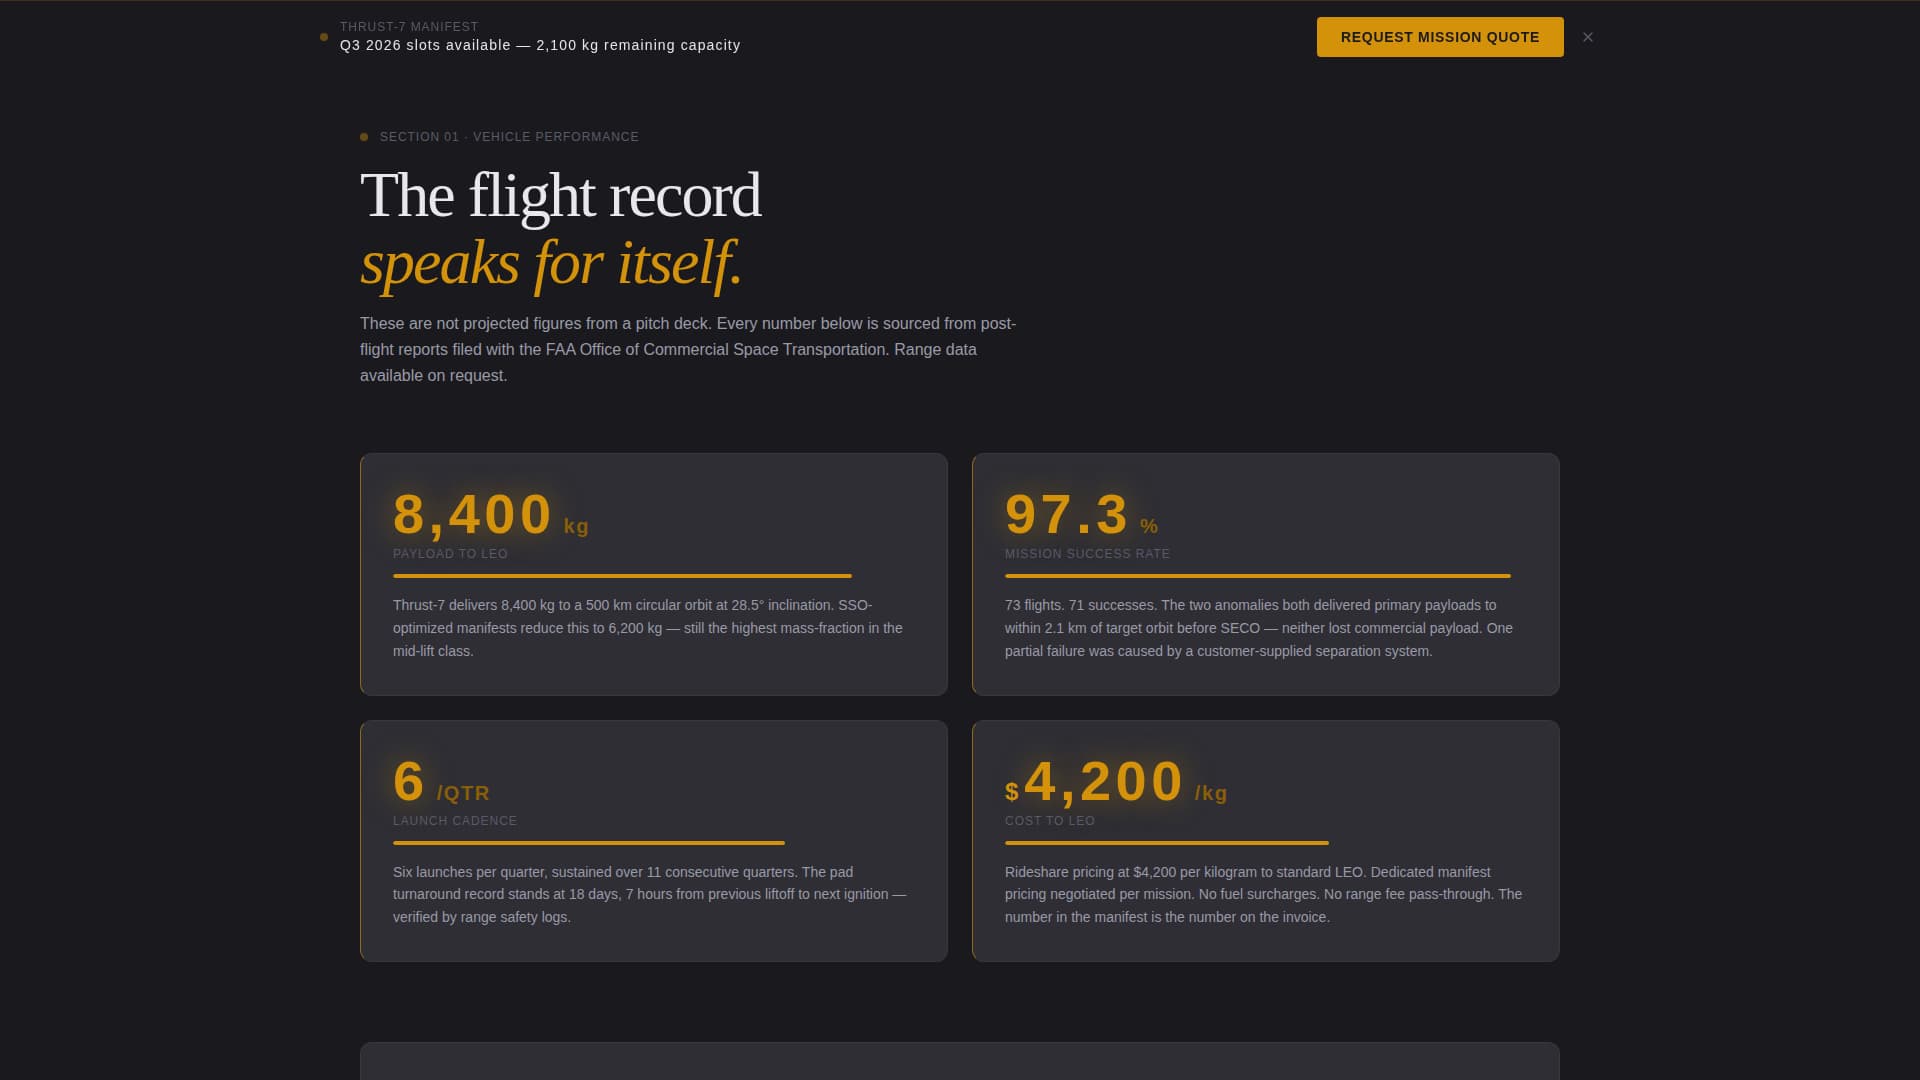Viewport: 1920px width, 1080px height.
Task: Click the rideshare pricing card description
Action: coord(1263,894)
